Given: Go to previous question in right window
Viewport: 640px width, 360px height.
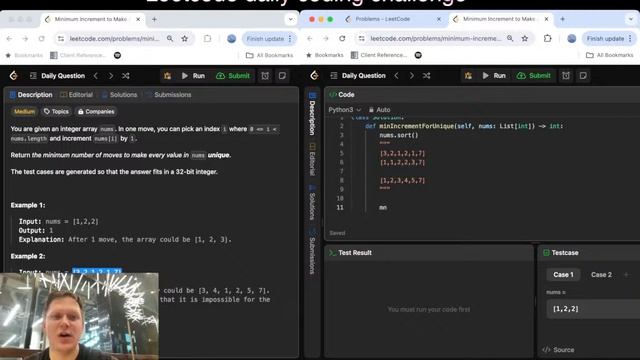Looking at the screenshot, I should tap(396, 76).
